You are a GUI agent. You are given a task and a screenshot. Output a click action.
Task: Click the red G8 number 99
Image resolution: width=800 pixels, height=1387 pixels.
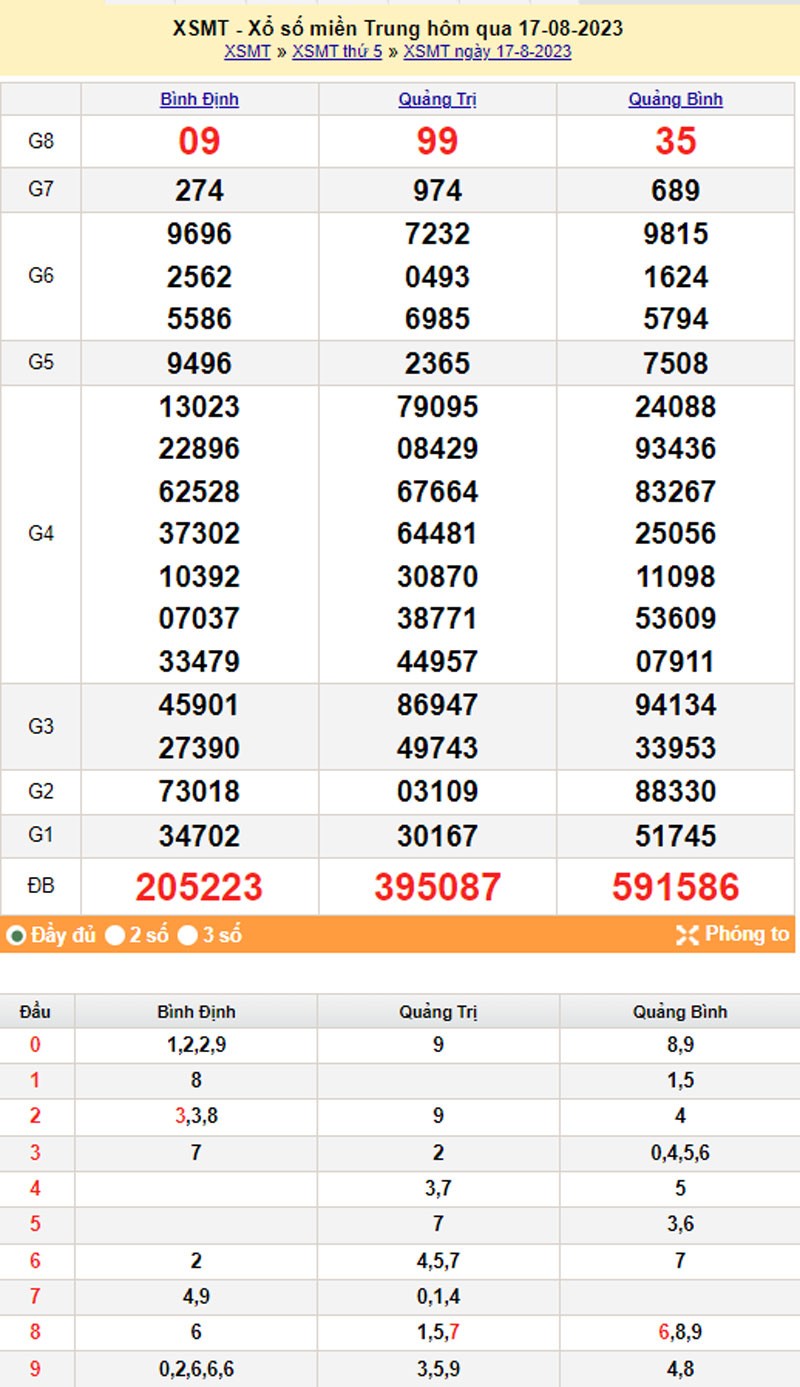pos(437,141)
